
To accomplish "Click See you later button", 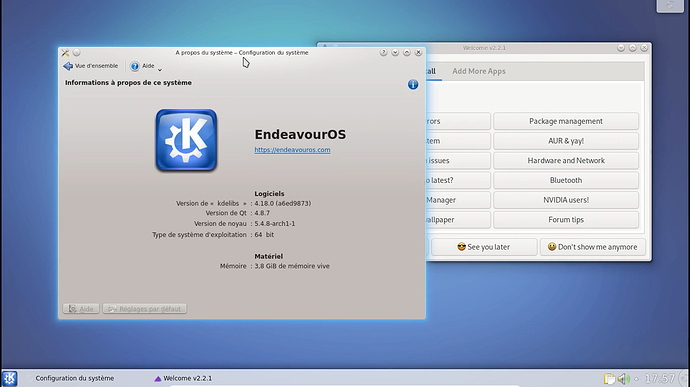I will pyautogui.click(x=484, y=247).
